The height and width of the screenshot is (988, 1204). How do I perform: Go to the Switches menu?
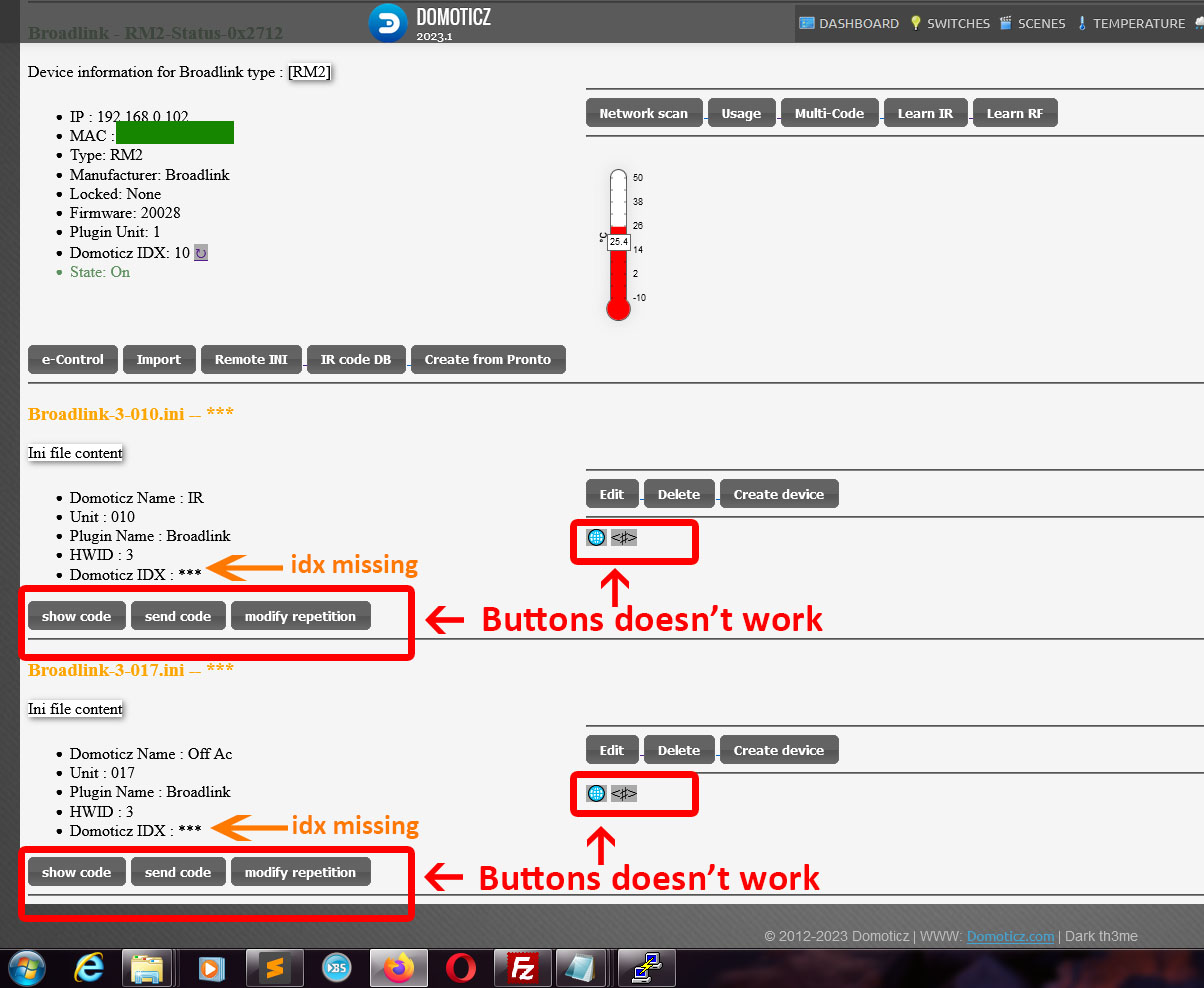(949, 23)
